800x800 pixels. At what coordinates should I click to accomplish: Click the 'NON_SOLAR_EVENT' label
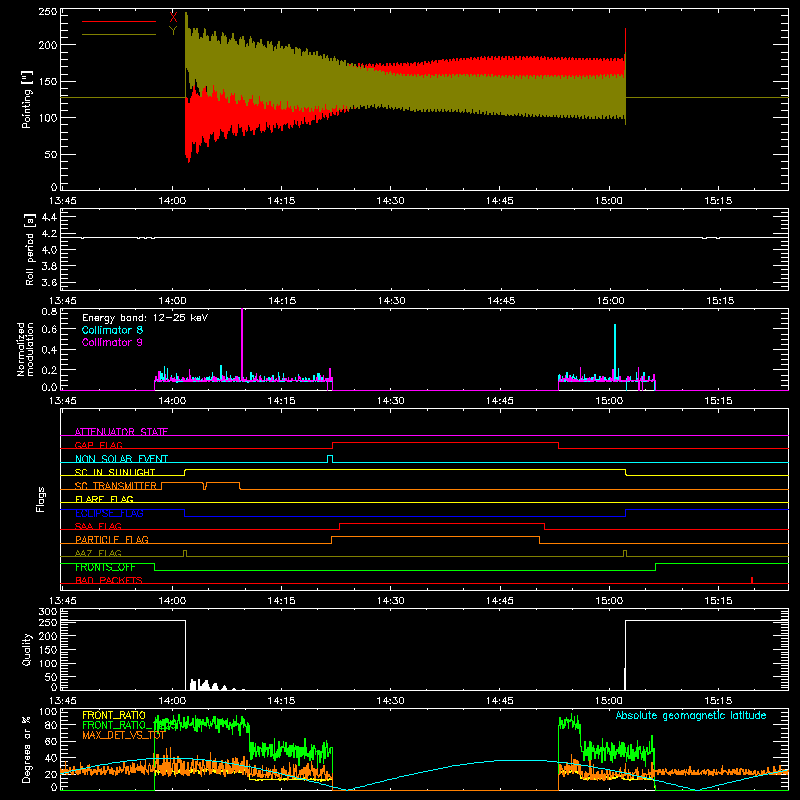click(121, 459)
